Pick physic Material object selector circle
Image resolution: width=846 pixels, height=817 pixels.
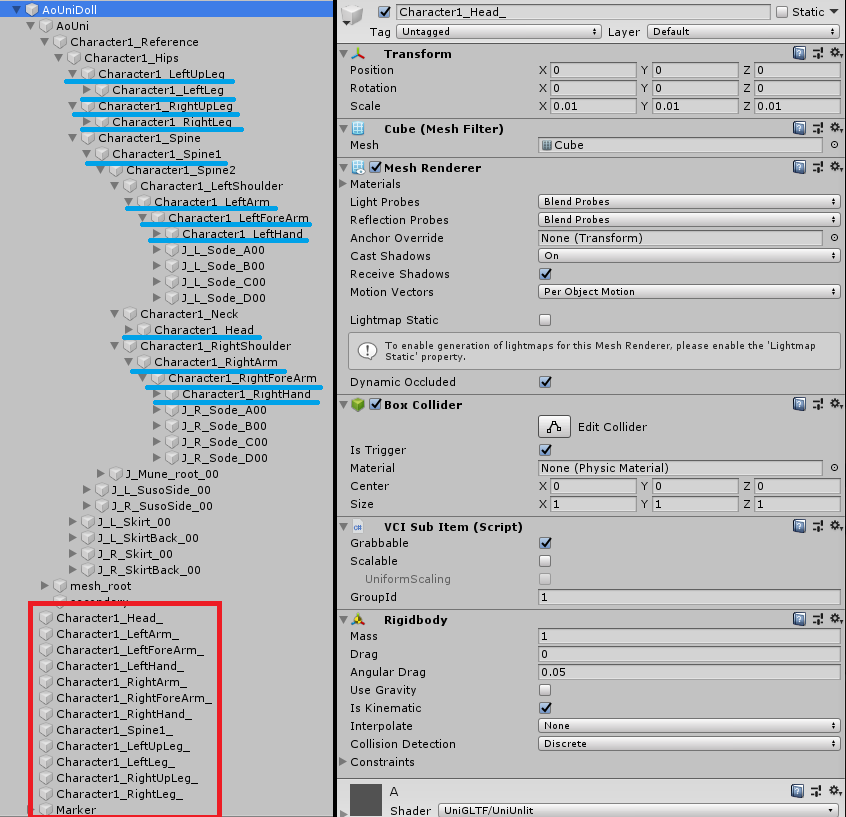834,468
